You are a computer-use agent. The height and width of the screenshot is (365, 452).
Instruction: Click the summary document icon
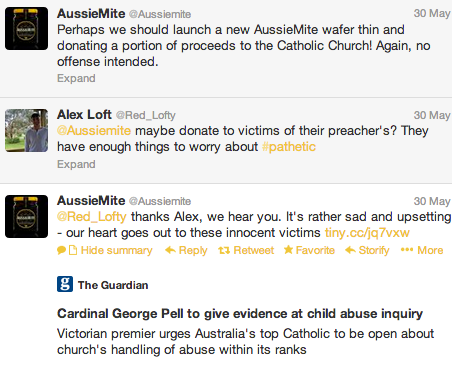tap(73, 250)
